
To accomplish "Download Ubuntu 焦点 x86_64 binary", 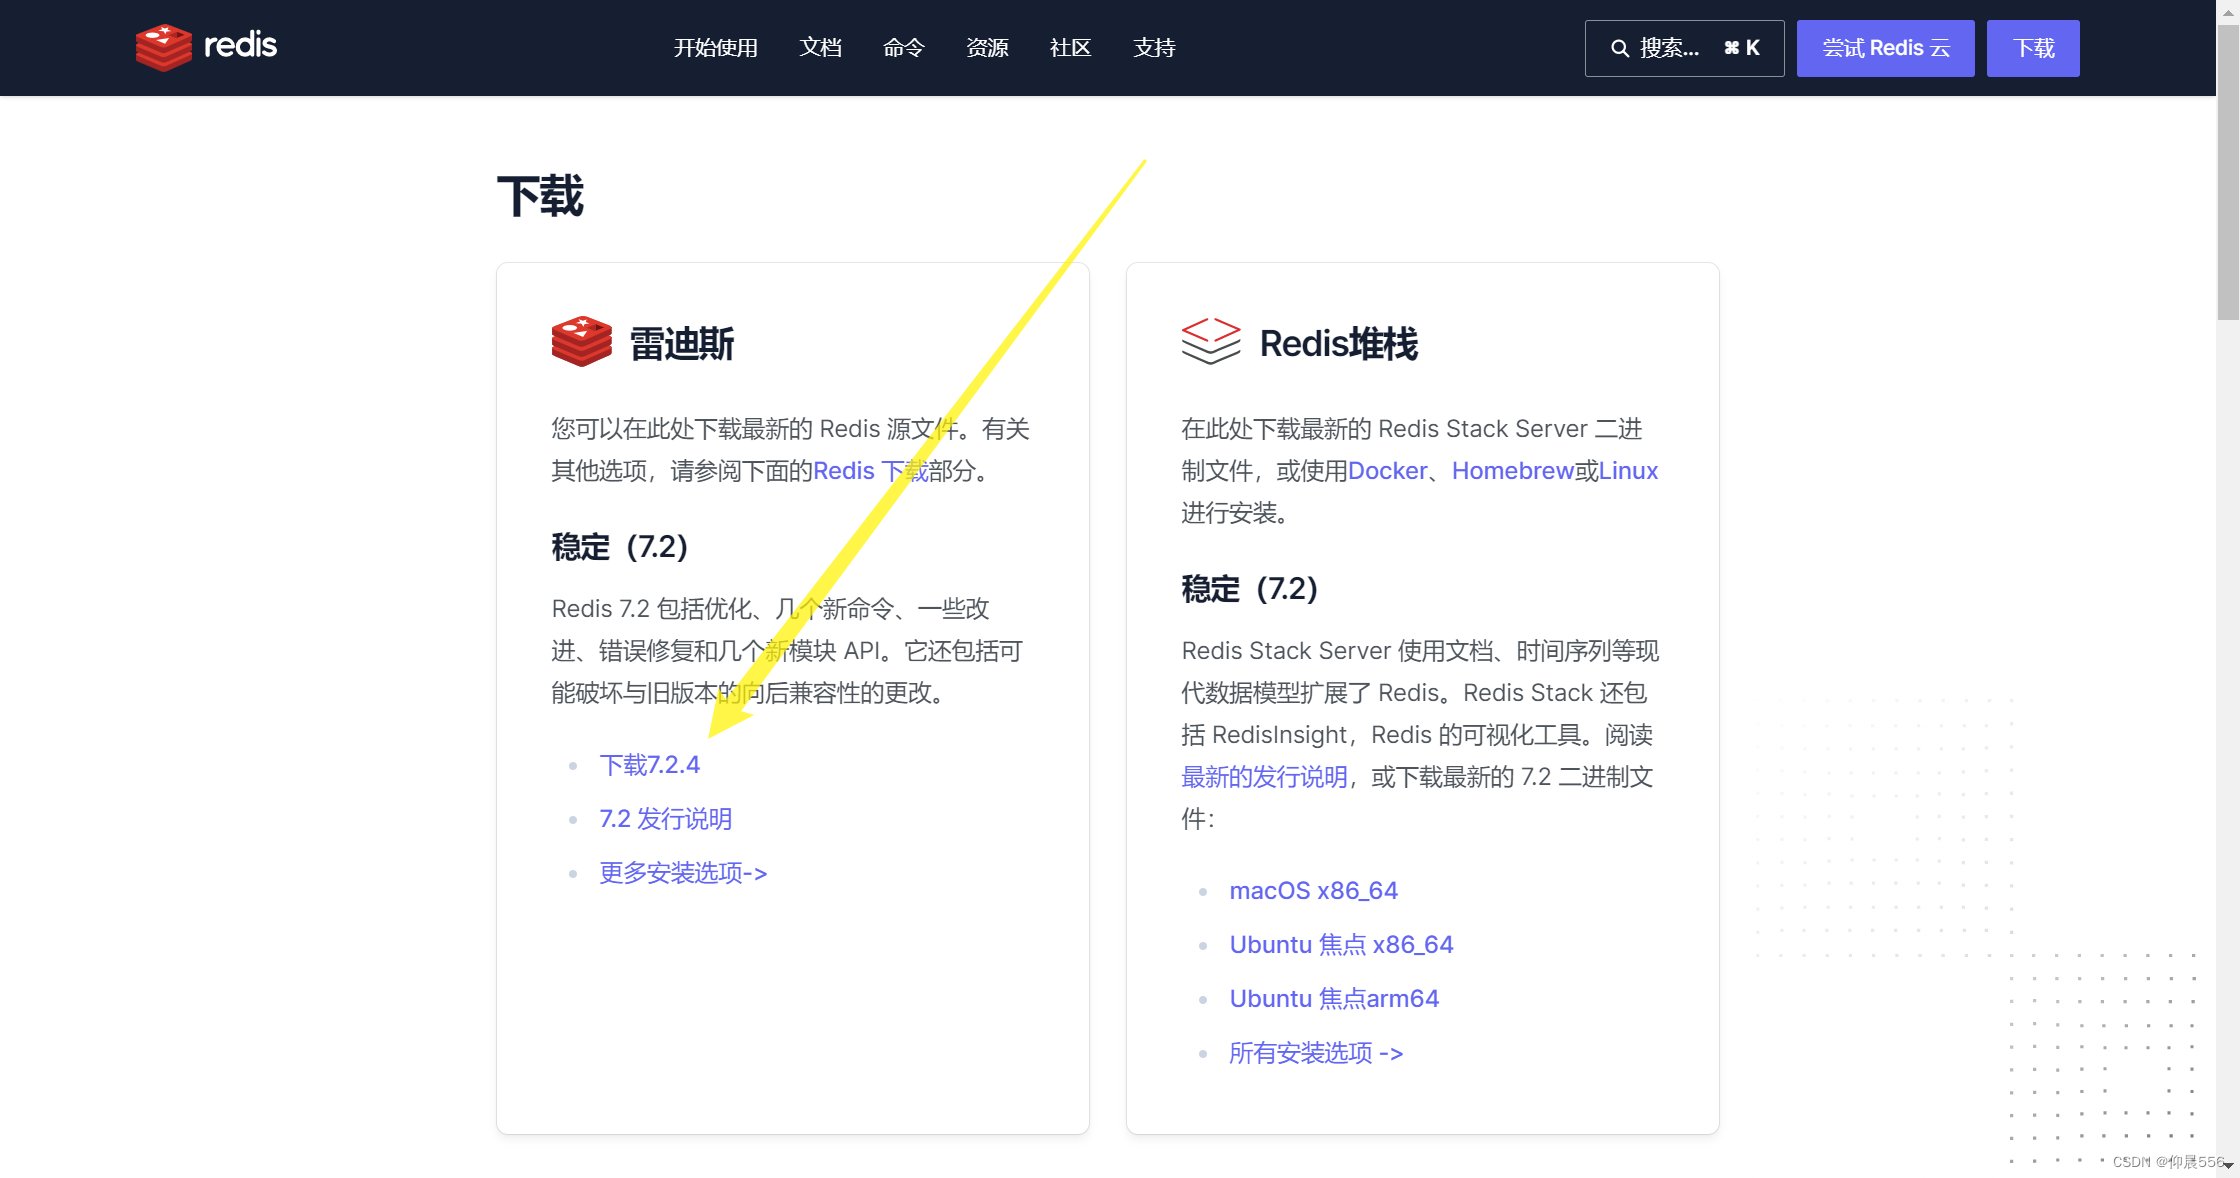I will point(1341,945).
